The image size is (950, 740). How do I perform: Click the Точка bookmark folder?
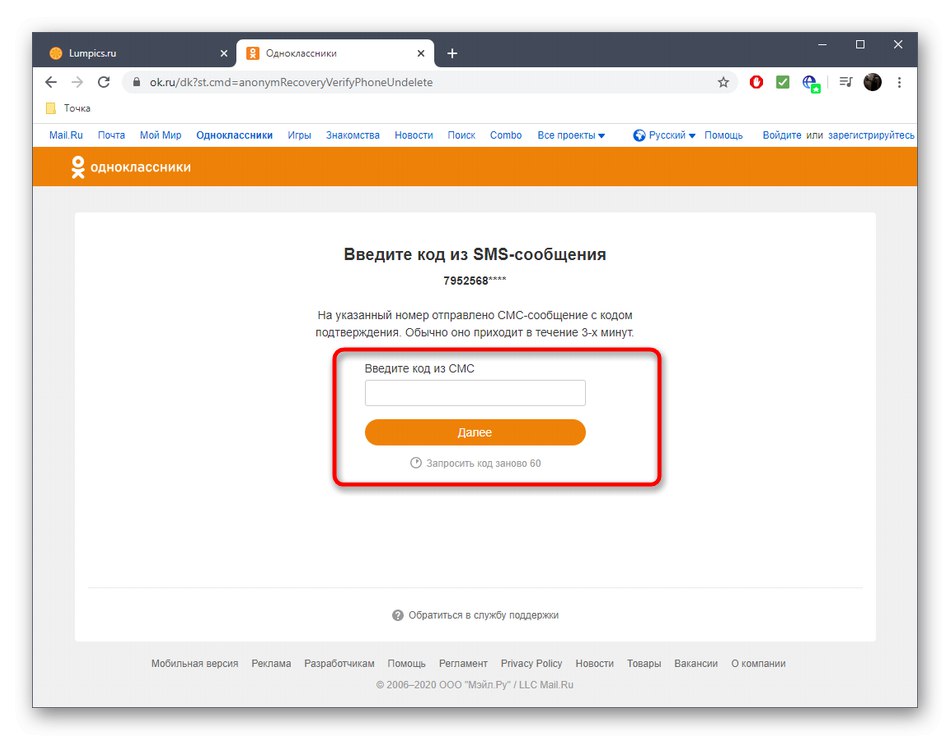[68, 108]
